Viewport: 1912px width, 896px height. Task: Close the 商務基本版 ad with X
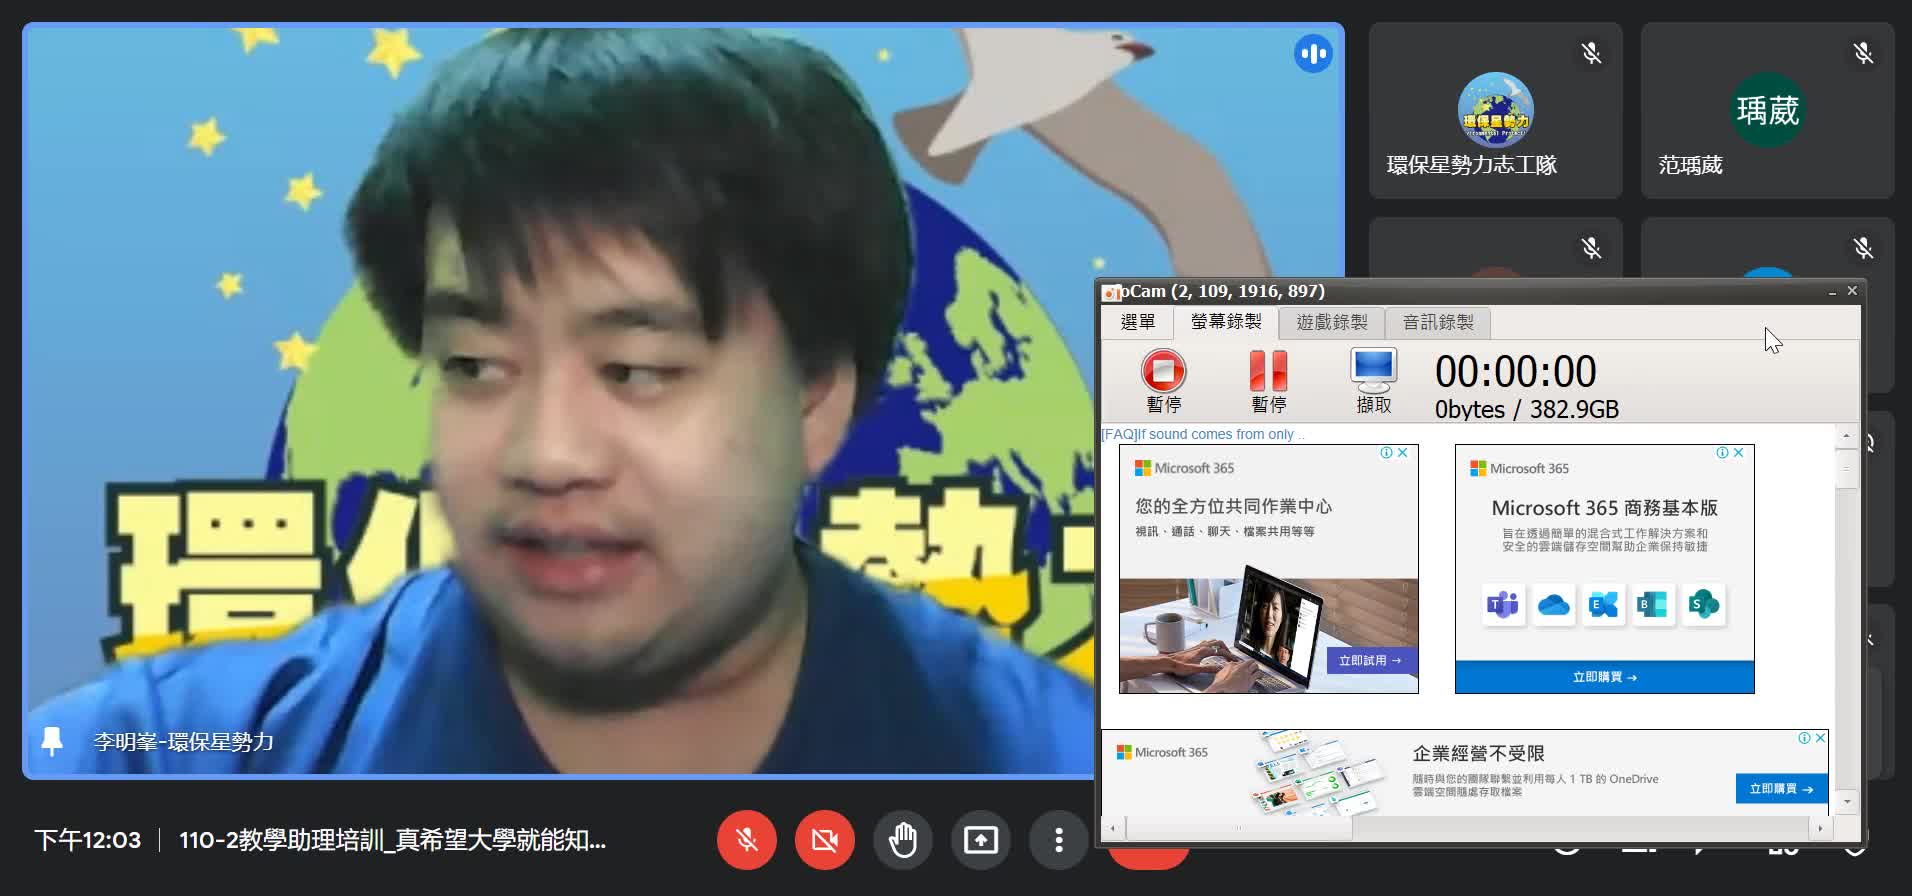coord(1739,453)
